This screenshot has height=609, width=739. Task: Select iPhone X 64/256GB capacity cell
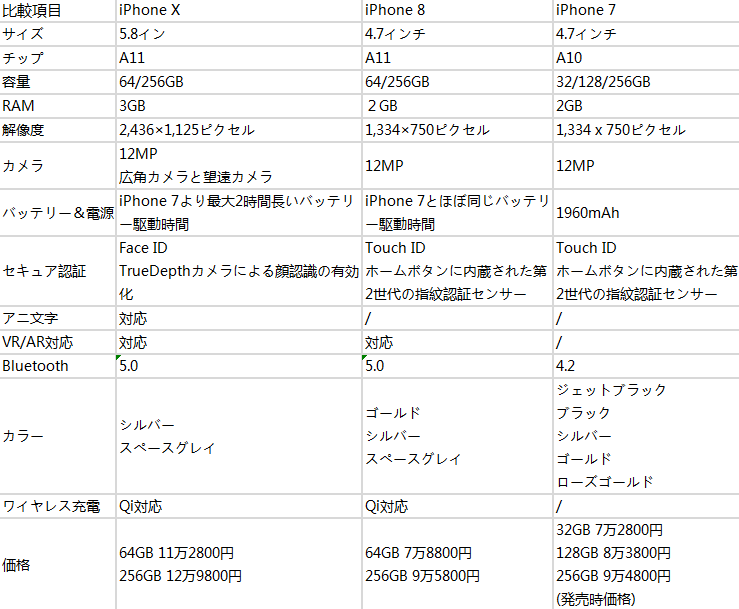(x=239, y=82)
